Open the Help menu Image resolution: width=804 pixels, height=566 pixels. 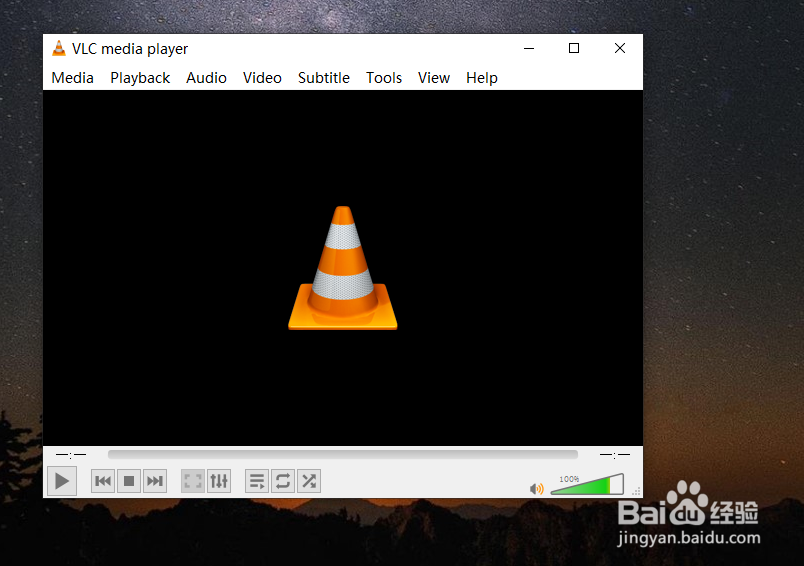point(482,78)
